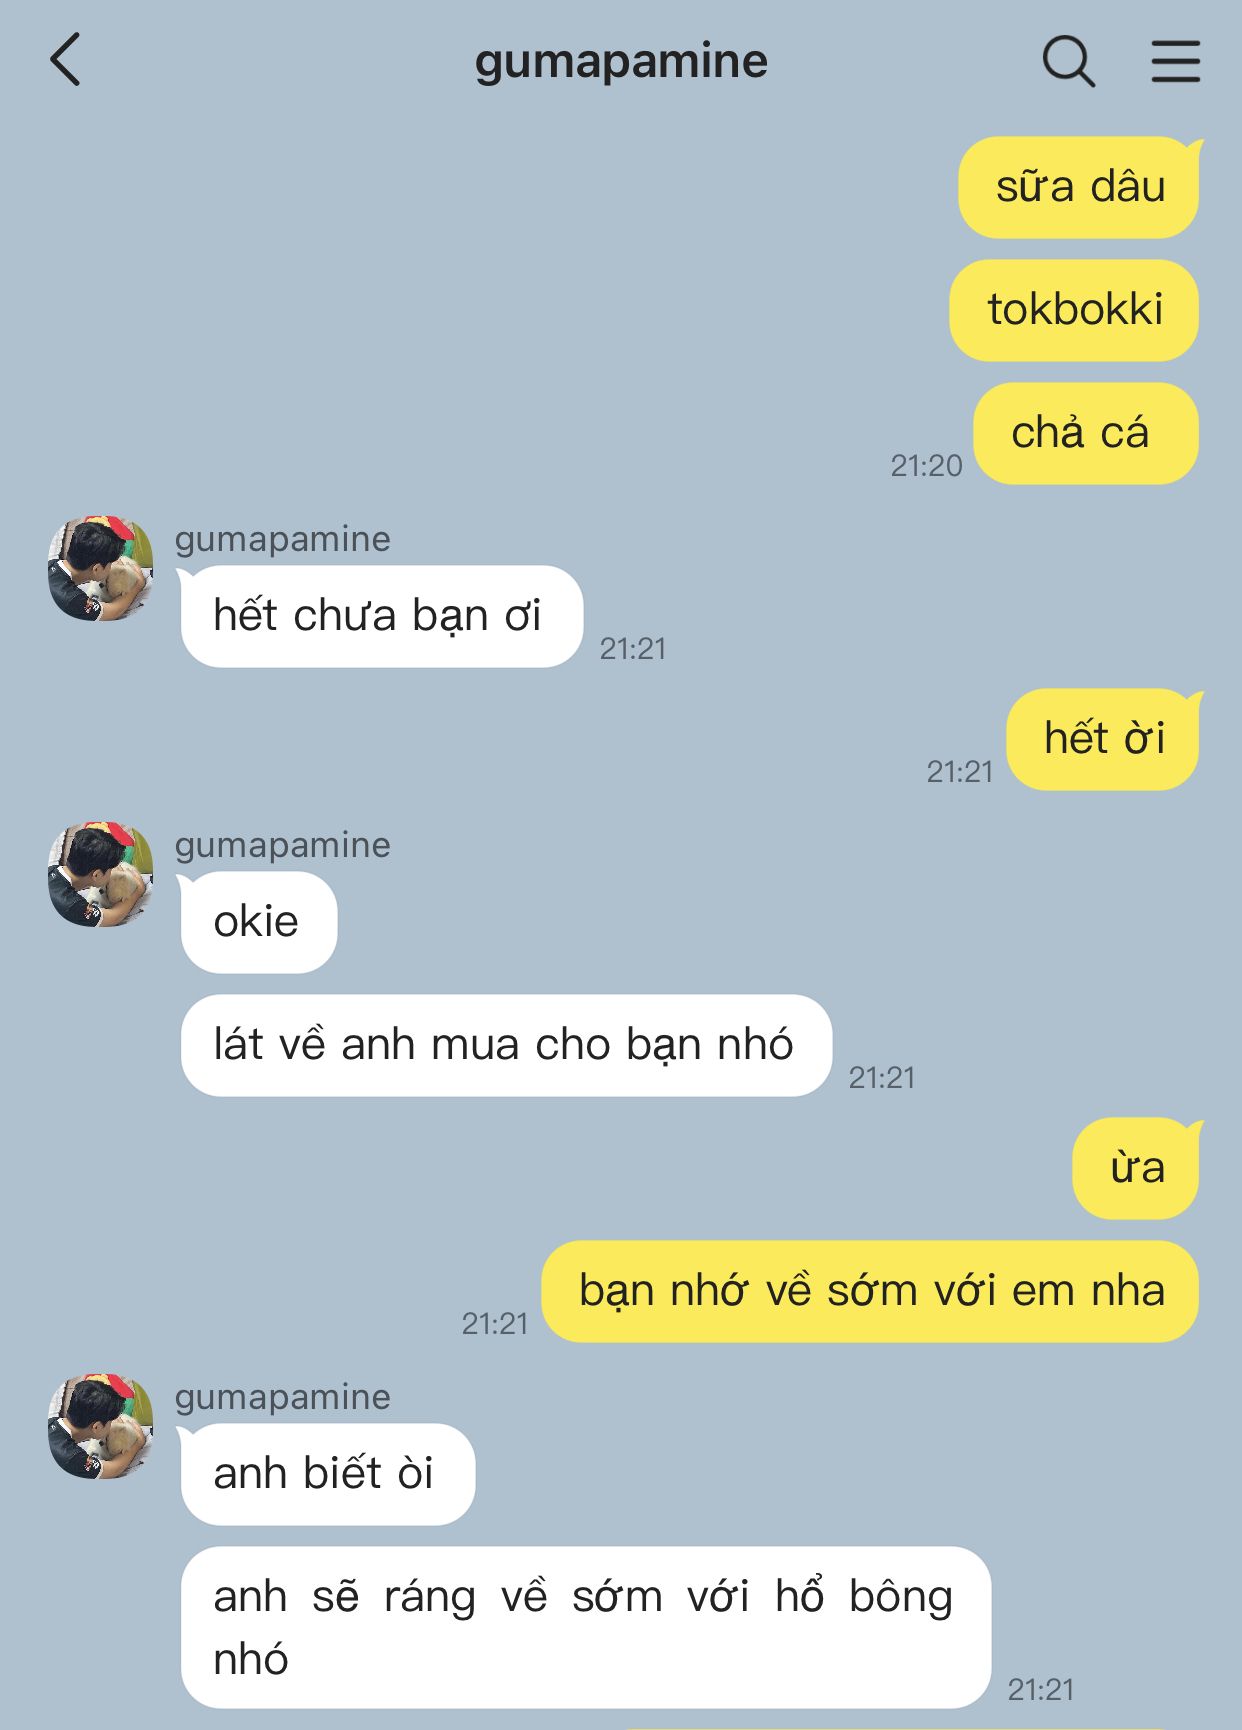
Task: Tap the gumapamine chat title
Action: coord(621,62)
